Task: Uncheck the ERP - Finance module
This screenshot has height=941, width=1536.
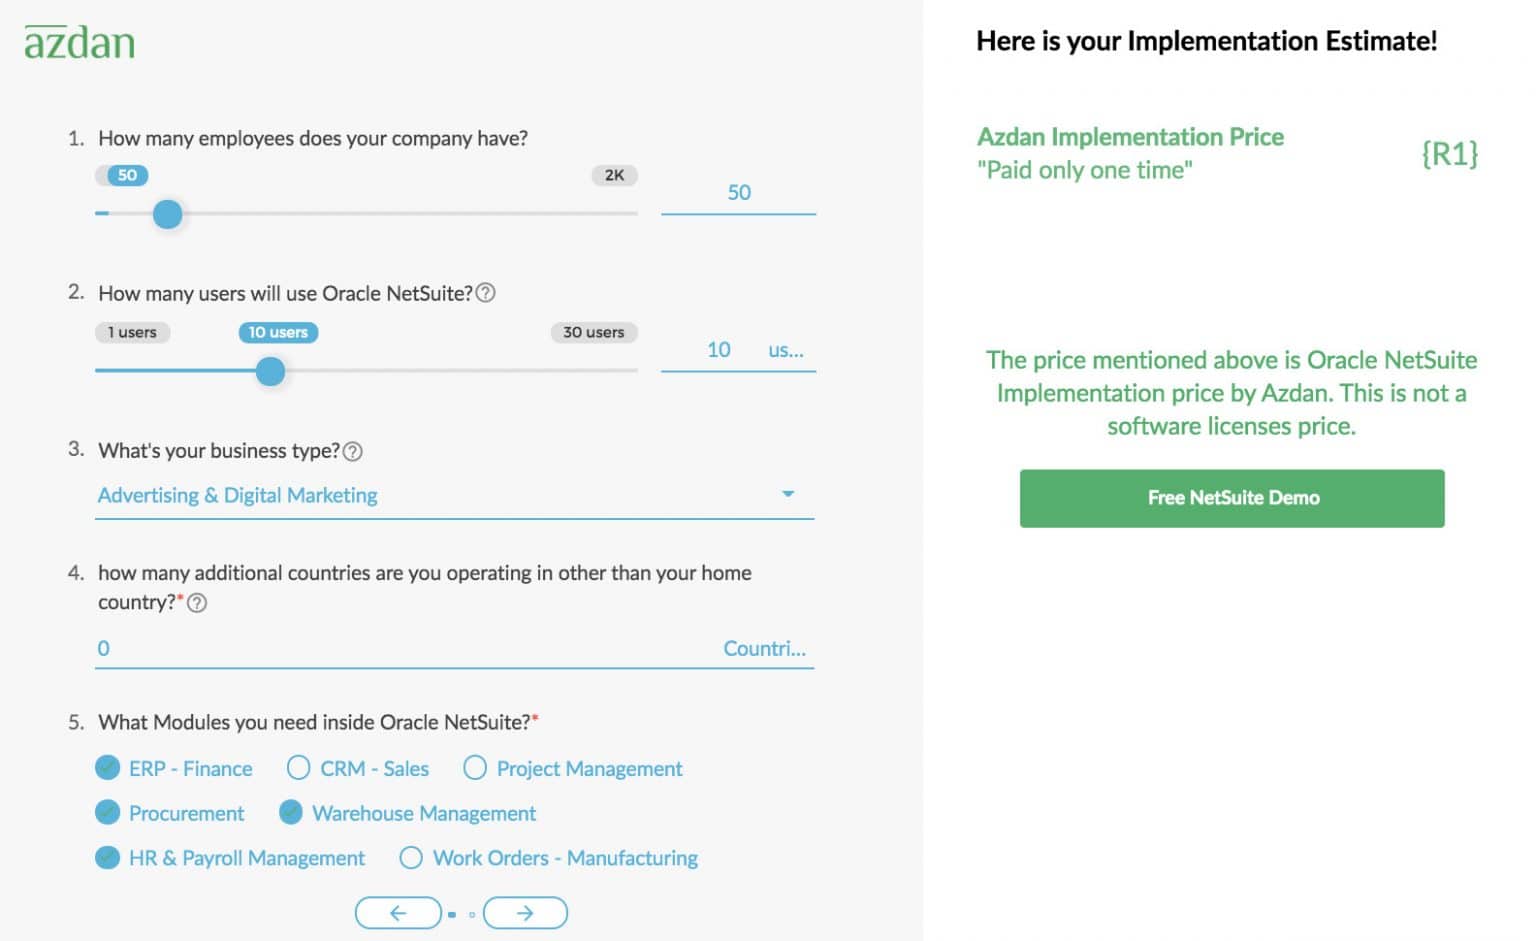Action: pos(108,768)
